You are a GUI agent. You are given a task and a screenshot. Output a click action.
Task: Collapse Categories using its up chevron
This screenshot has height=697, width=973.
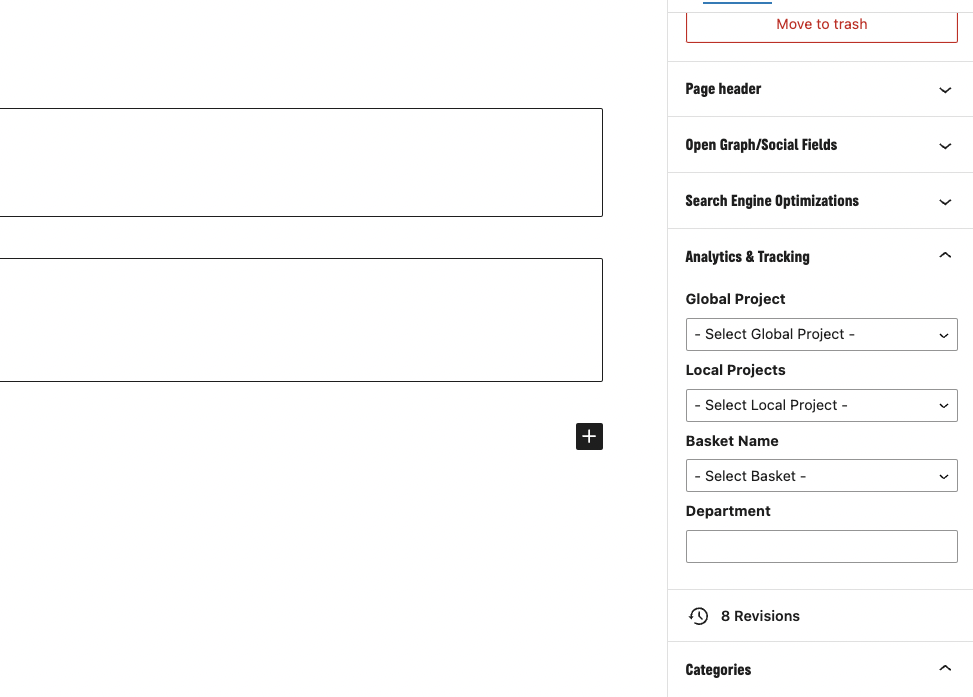[944, 668]
